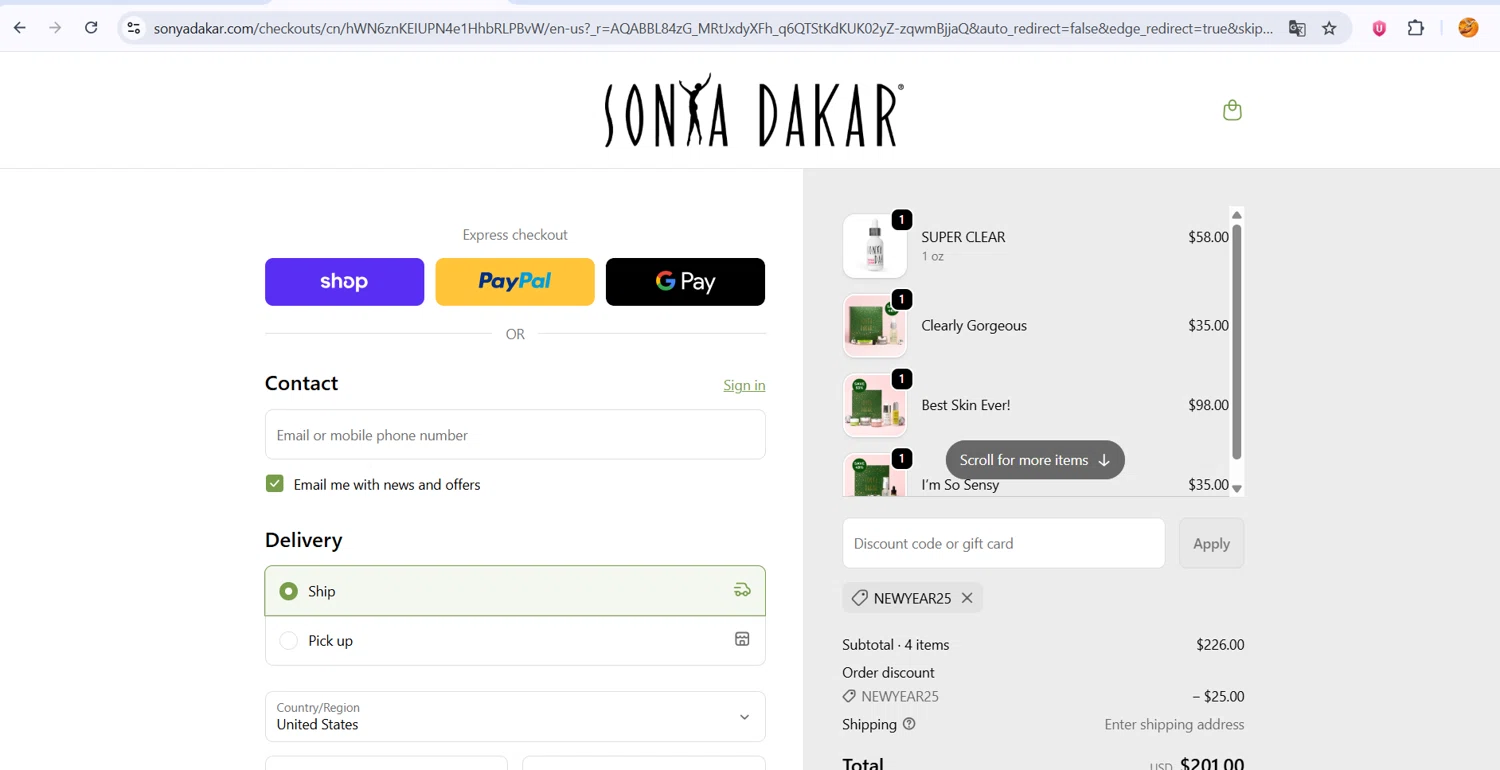
Task: Click the Best Skin Ever! thumbnail
Action: [875, 405]
